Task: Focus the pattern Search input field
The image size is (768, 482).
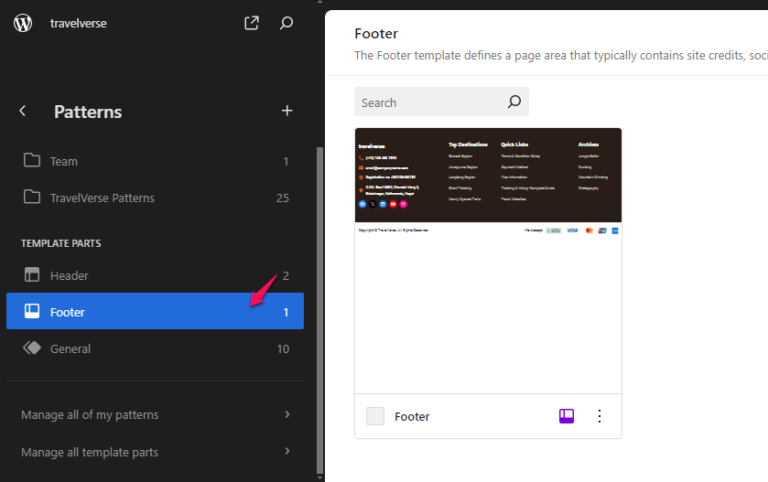Action: click(x=430, y=102)
